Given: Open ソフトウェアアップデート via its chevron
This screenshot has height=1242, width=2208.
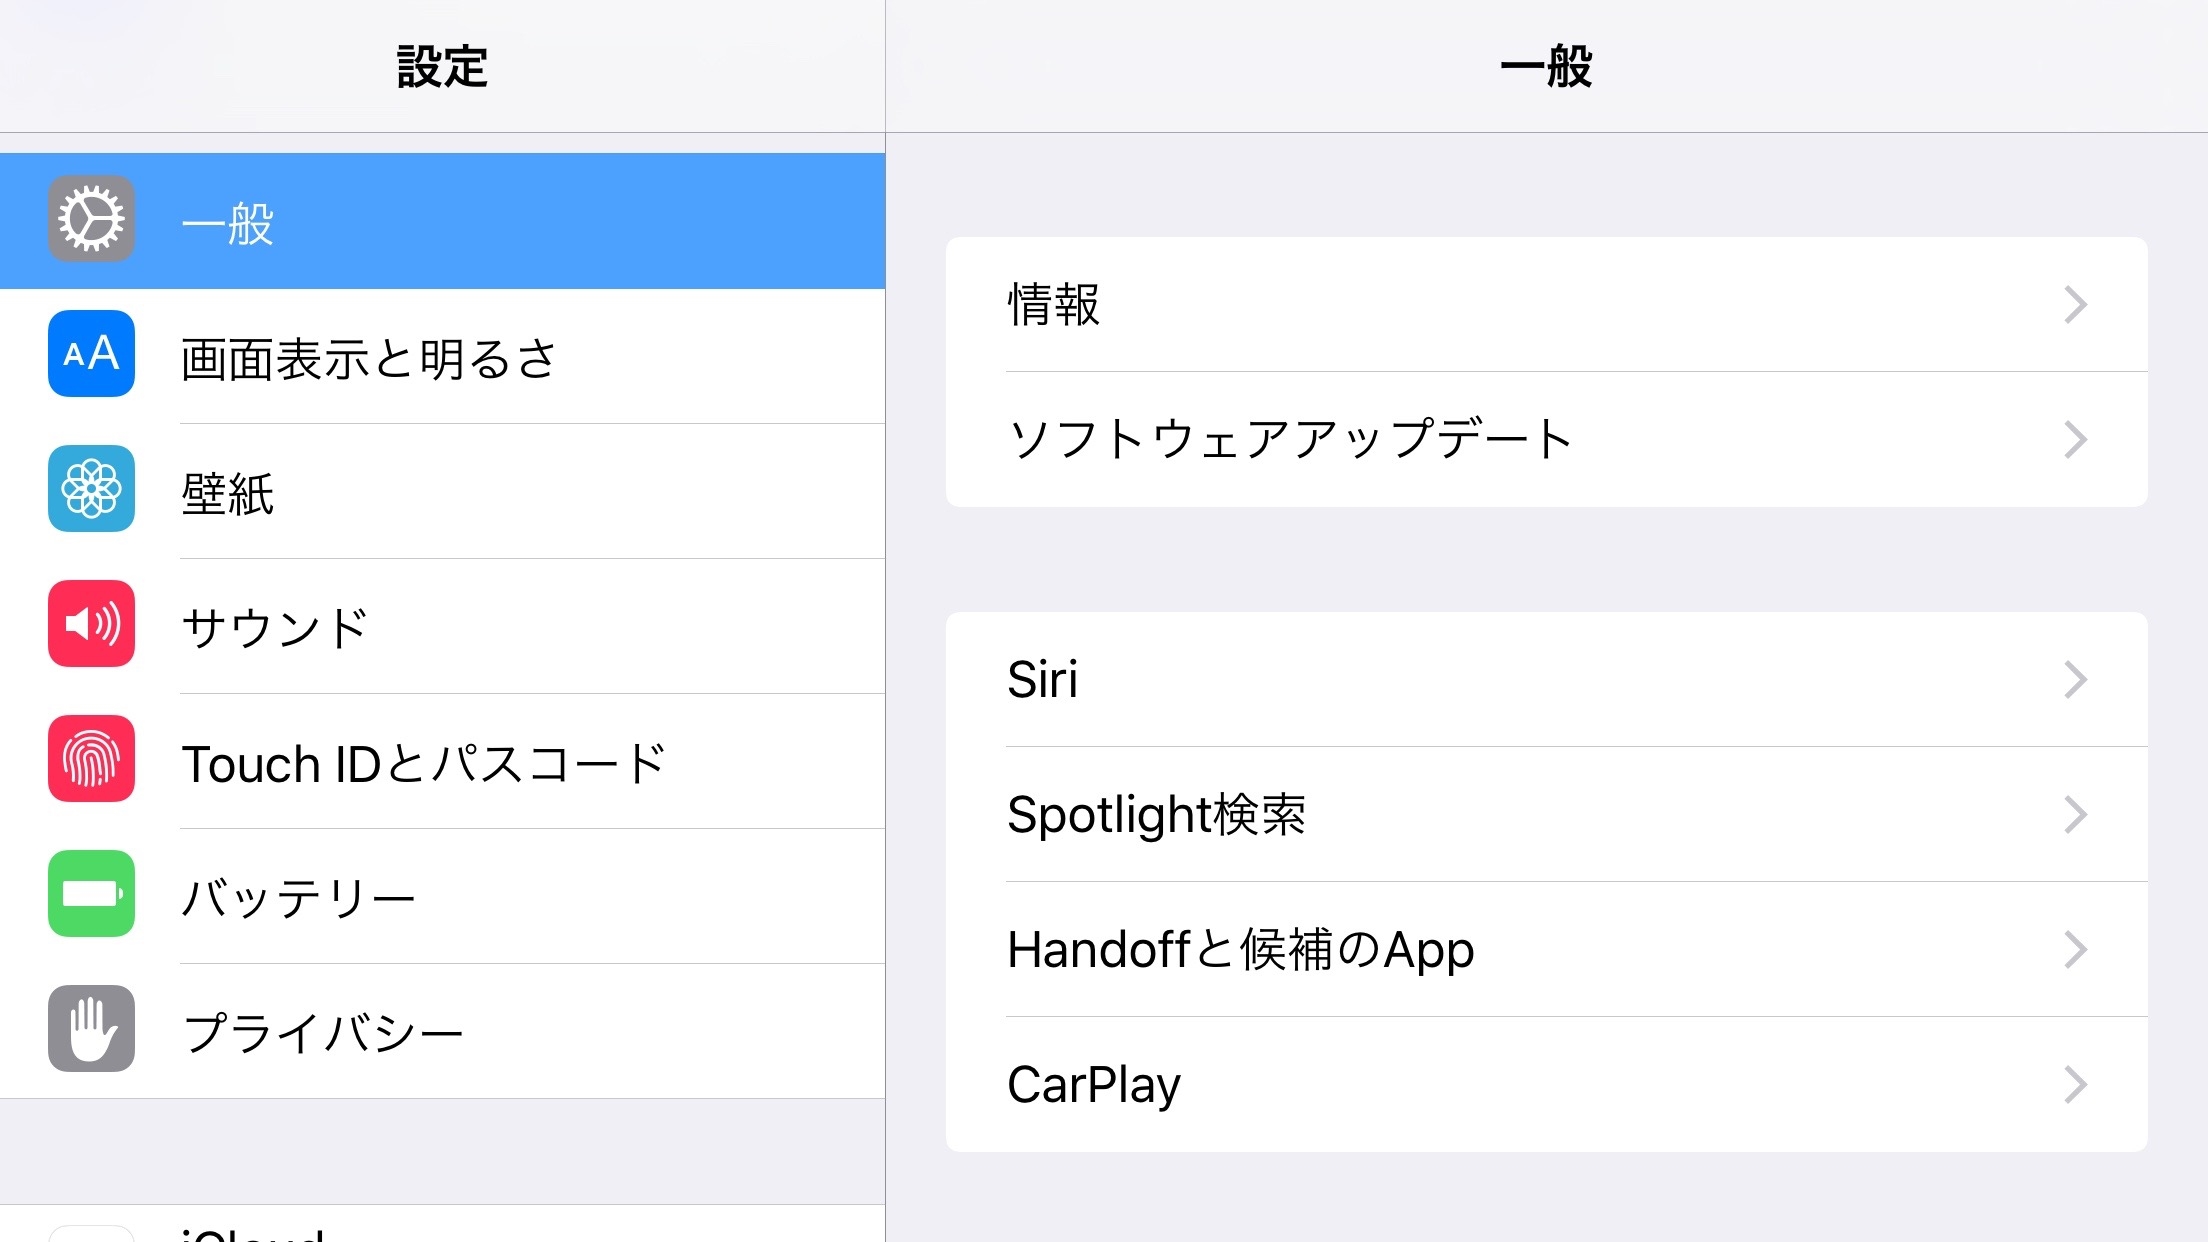Looking at the screenshot, I should 2076,439.
